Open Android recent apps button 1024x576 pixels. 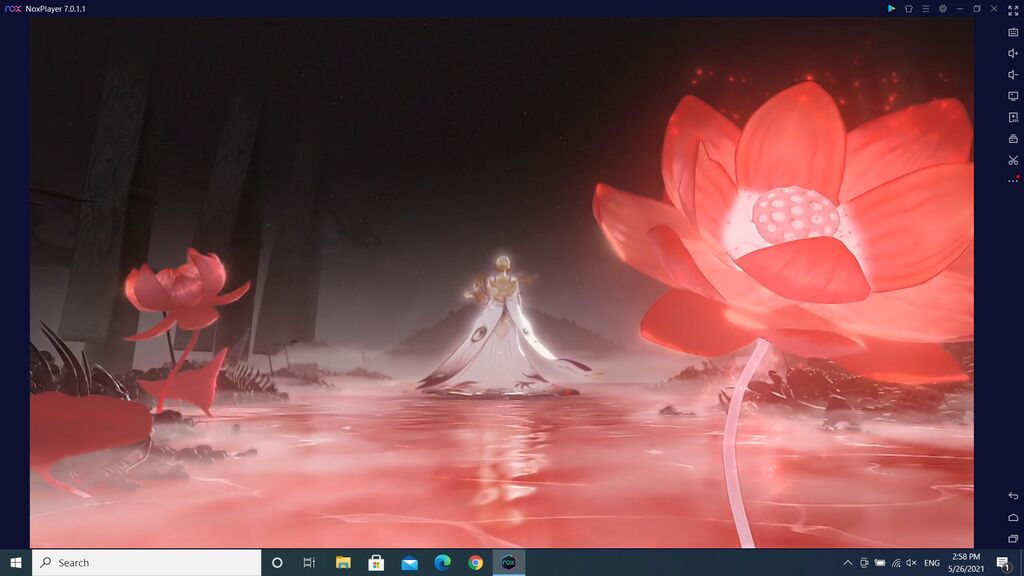pos(1013,539)
